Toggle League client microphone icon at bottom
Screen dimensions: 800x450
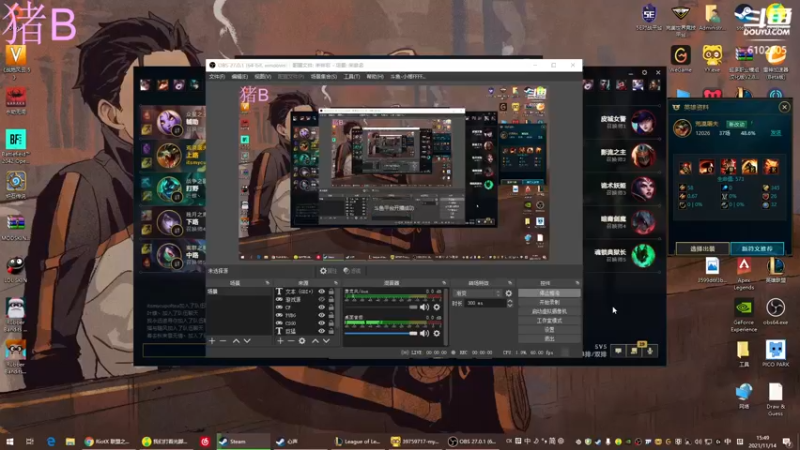click(x=650, y=351)
